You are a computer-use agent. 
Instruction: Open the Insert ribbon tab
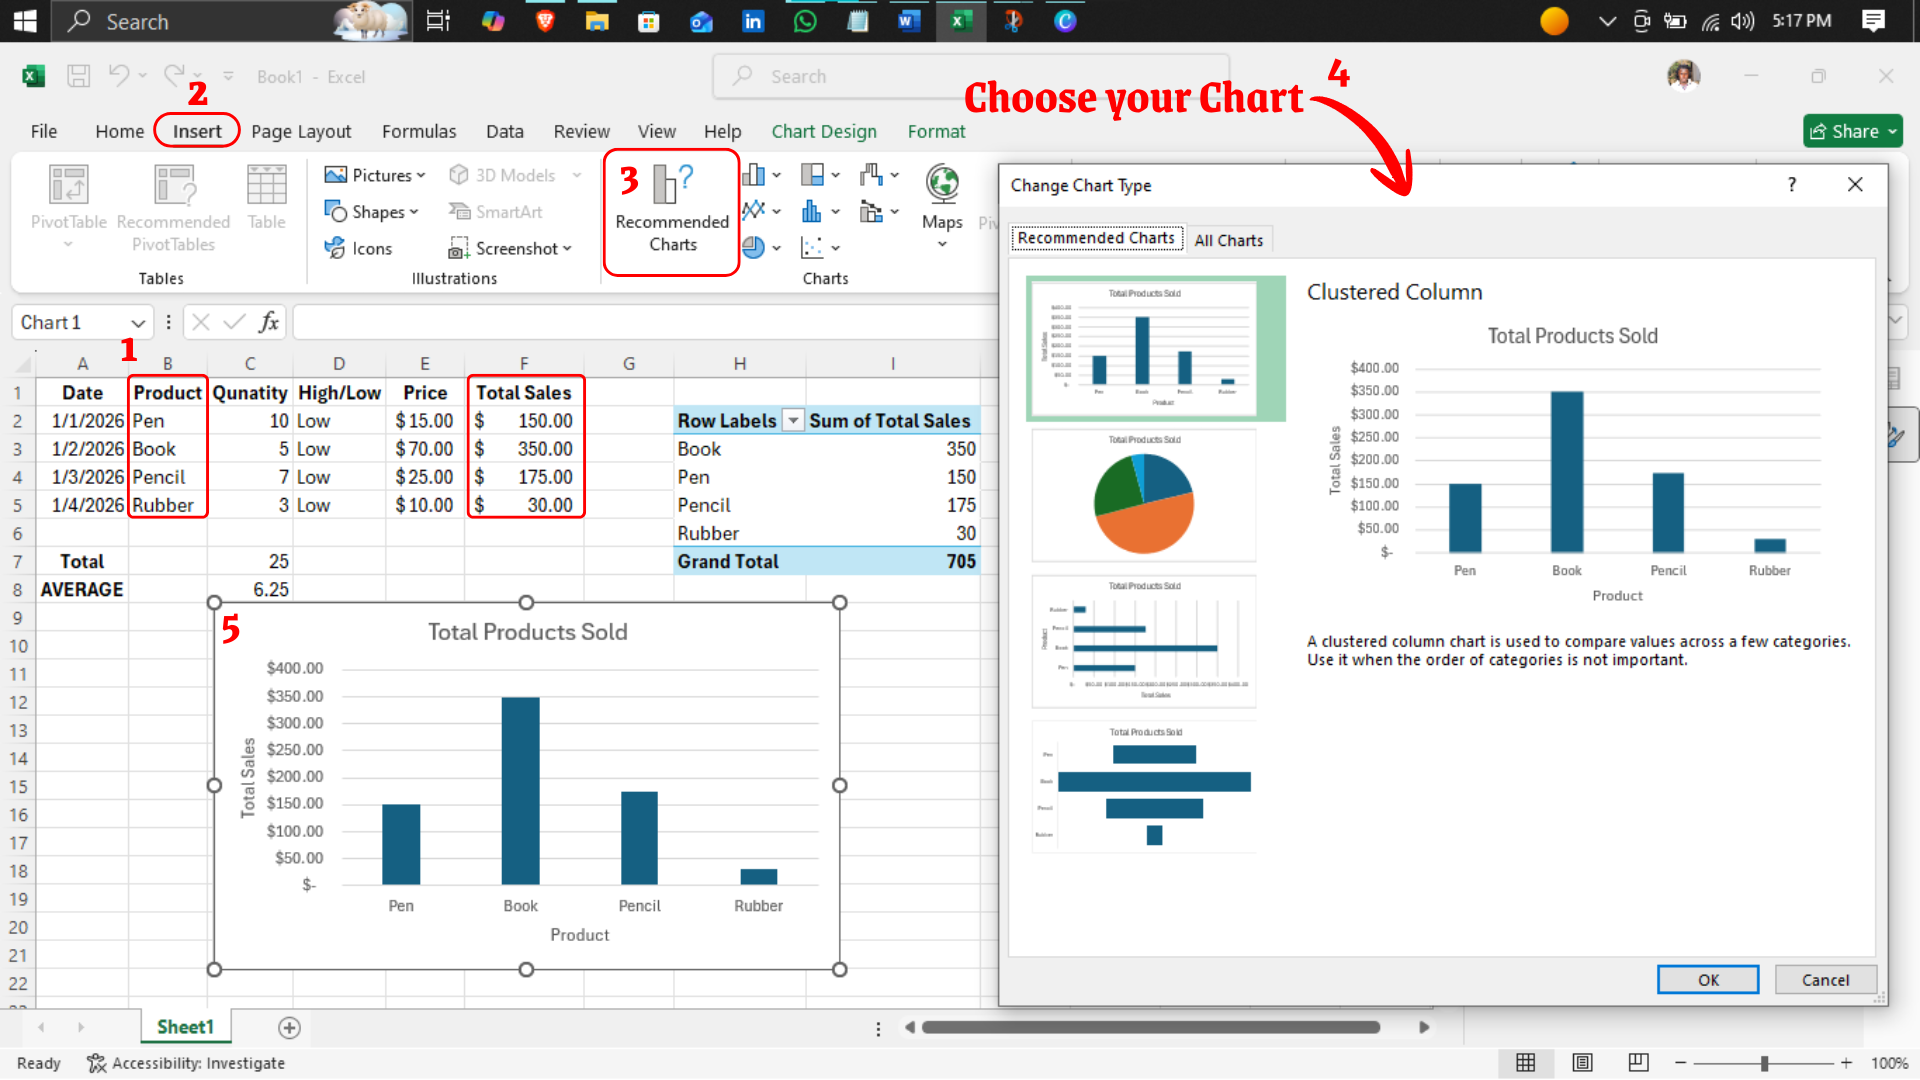pyautogui.click(x=197, y=131)
